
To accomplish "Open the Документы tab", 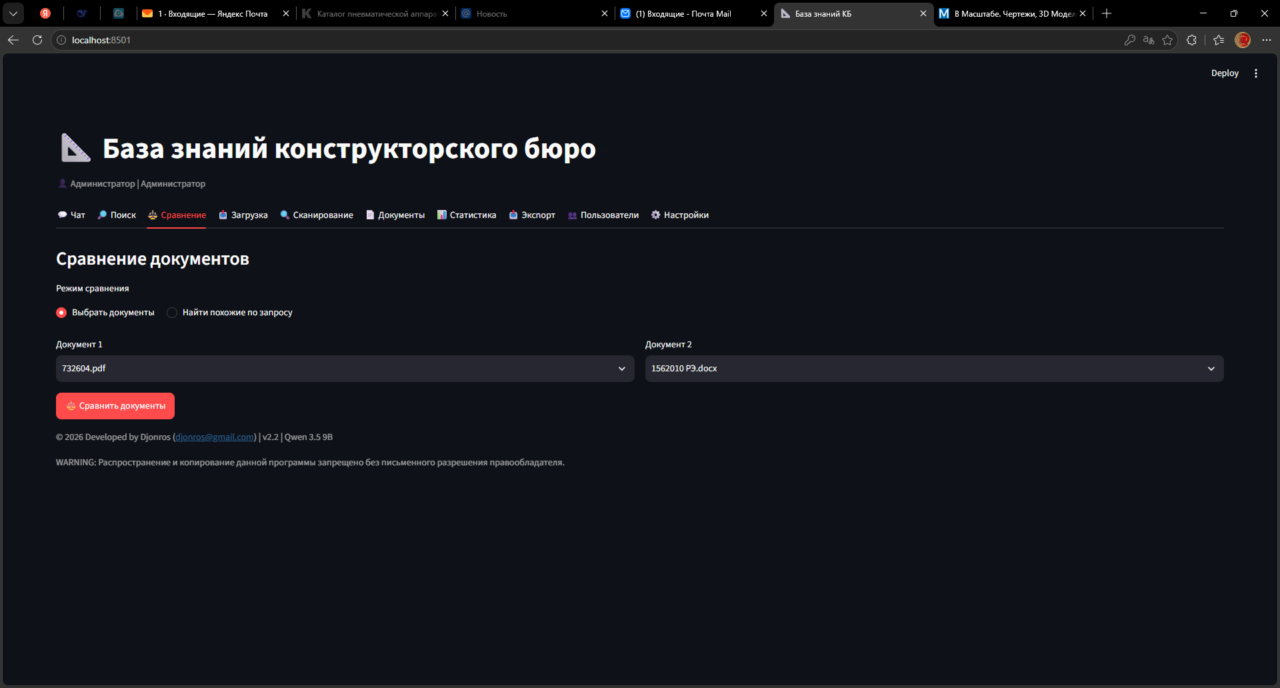I will (395, 215).
